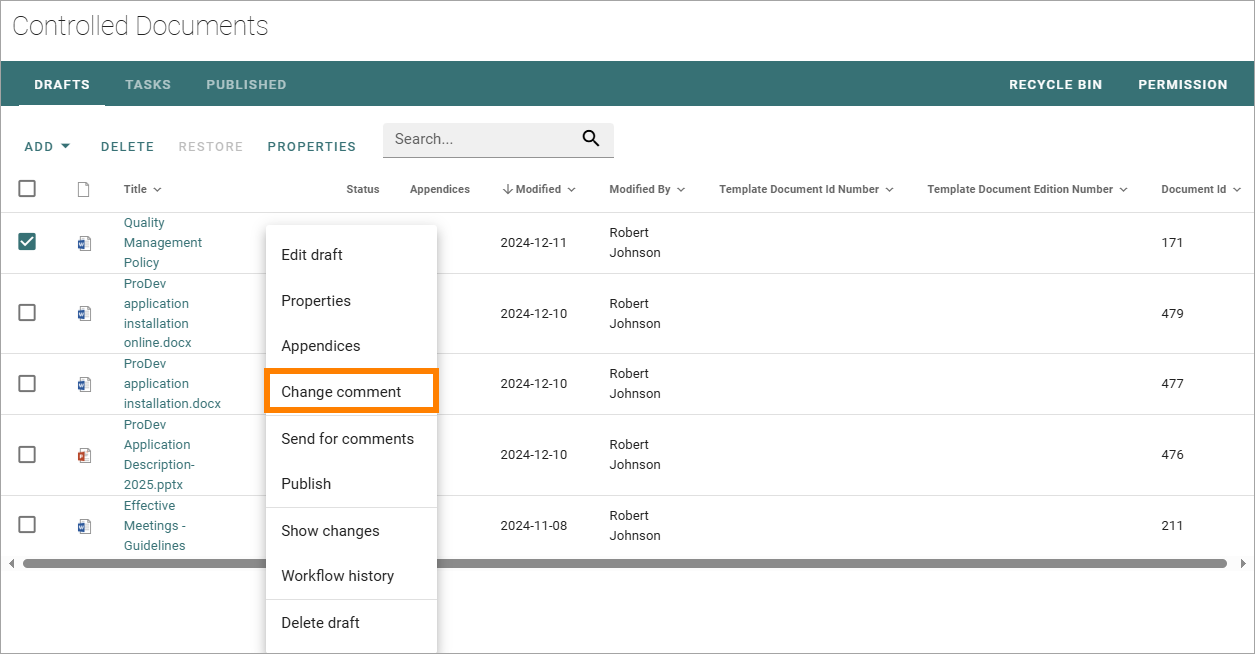1255x654 pixels.
Task: Click the Appendices column header
Action: (440, 189)
